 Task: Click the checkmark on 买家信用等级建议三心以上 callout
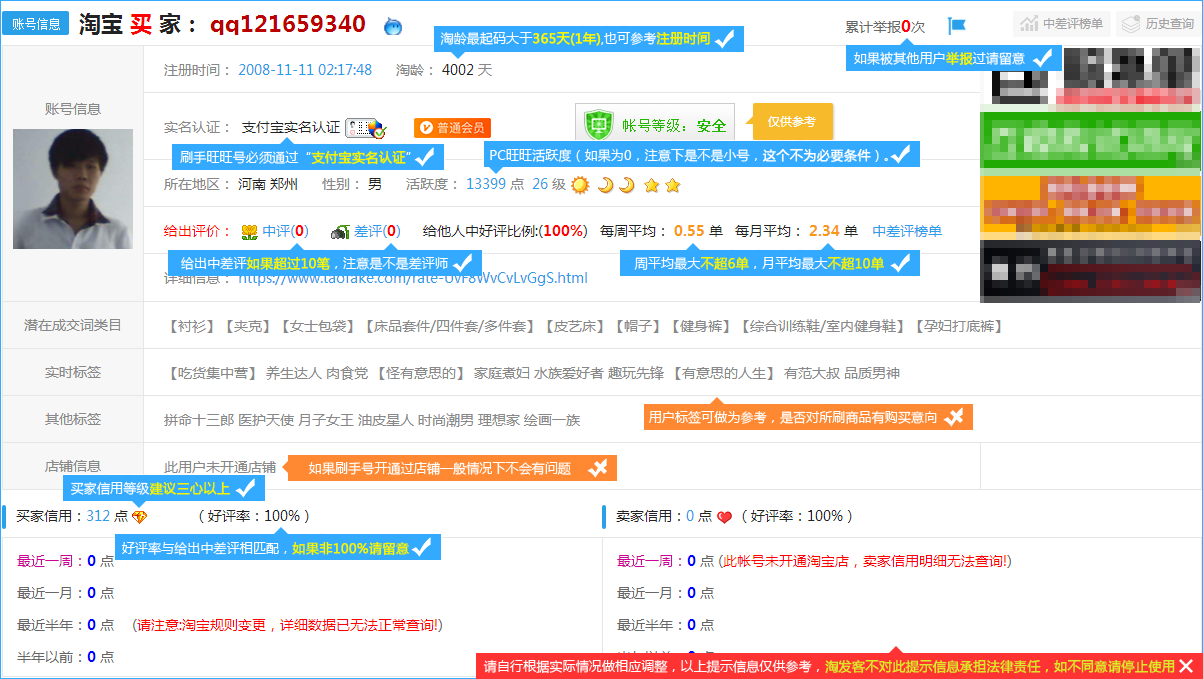248,489
